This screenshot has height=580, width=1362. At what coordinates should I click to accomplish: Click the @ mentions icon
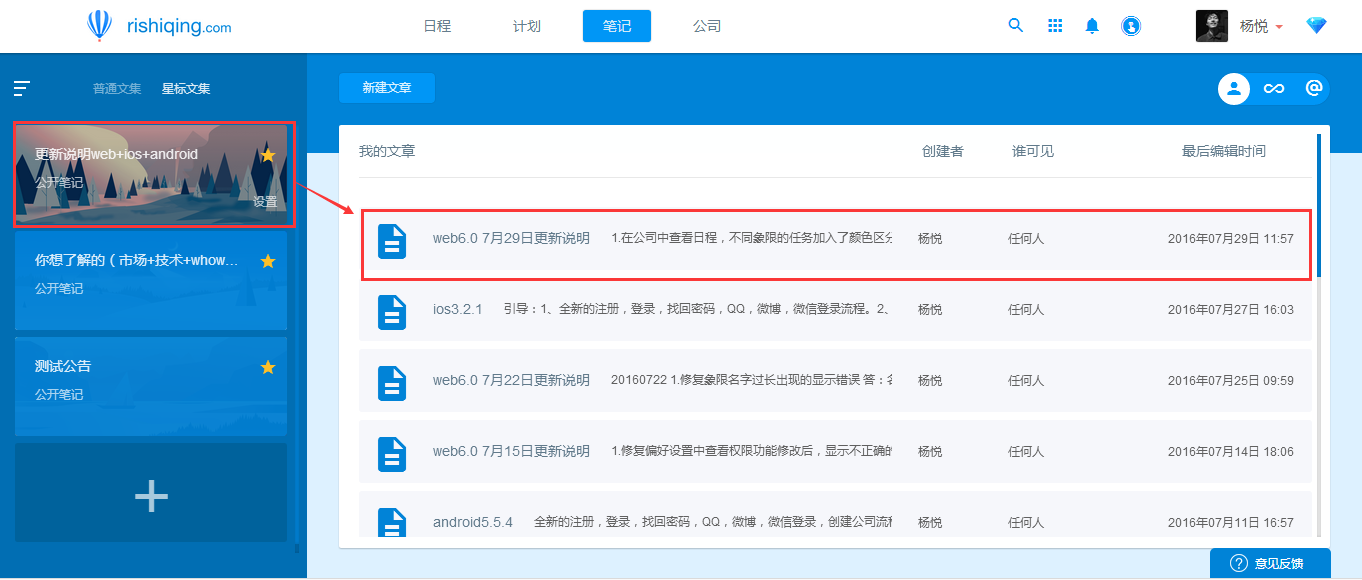[1313, 89]
